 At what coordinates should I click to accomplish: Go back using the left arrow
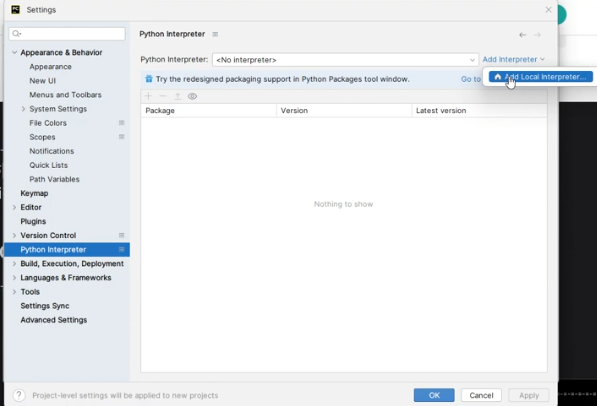[522, 35]
